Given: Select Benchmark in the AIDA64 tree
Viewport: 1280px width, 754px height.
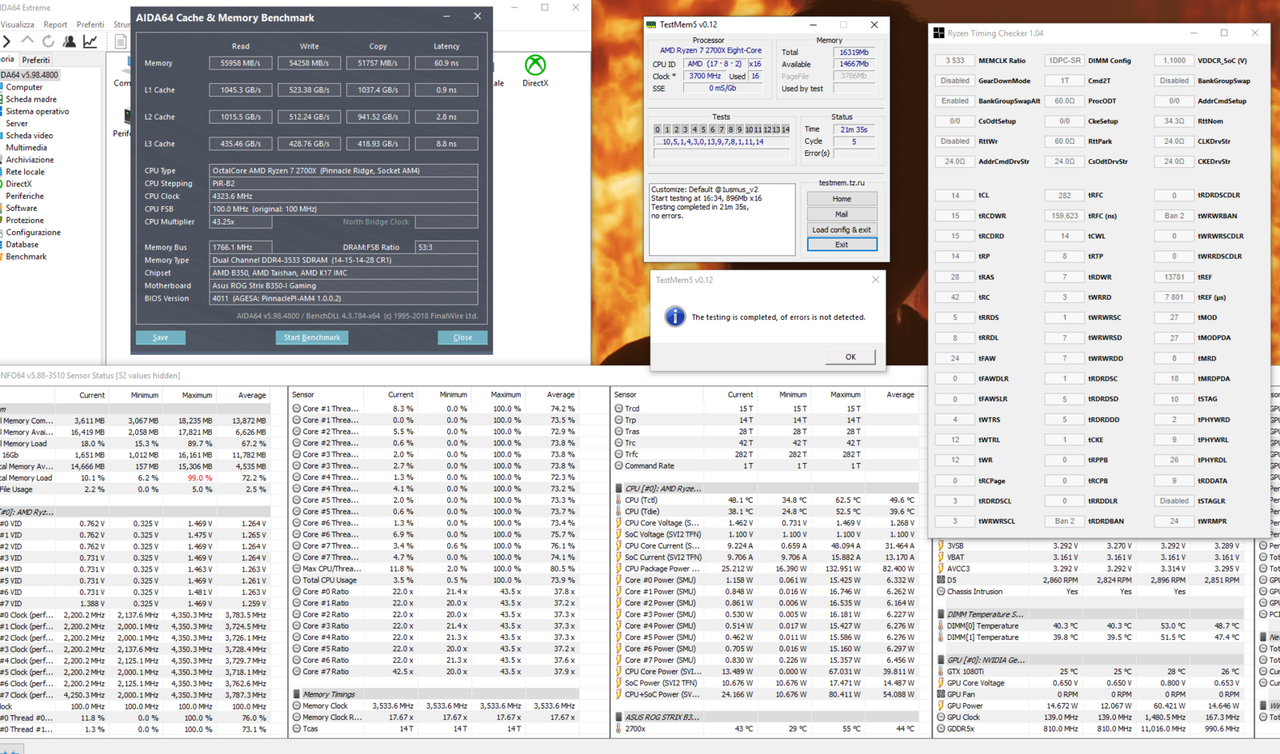Looking at the screenshot, I should [27, 256].
